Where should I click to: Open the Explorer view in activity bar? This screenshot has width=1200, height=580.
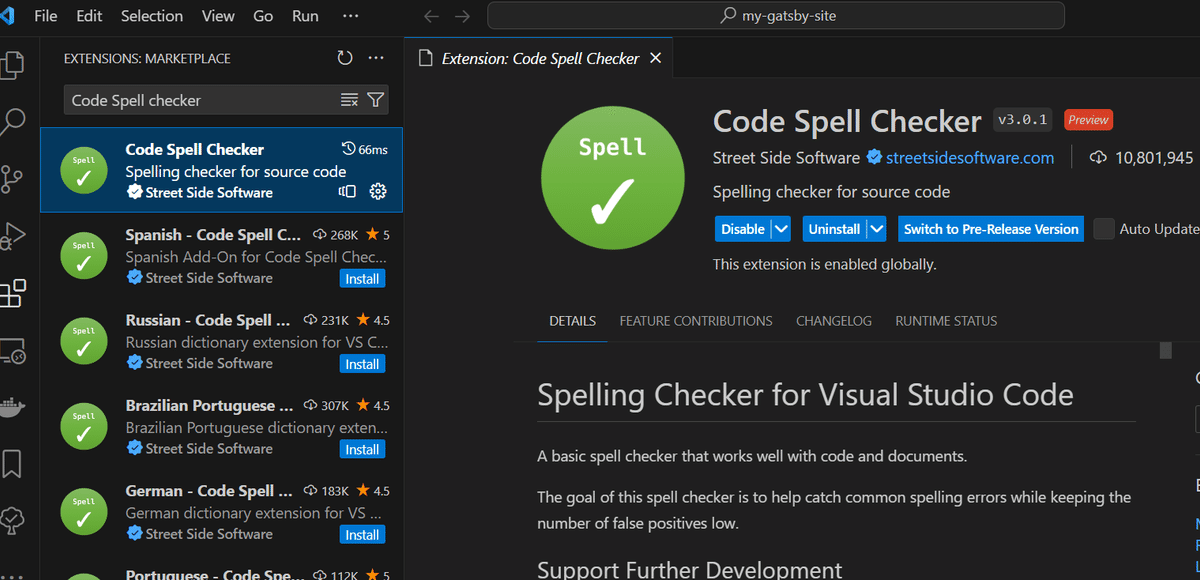coord(13,63)
